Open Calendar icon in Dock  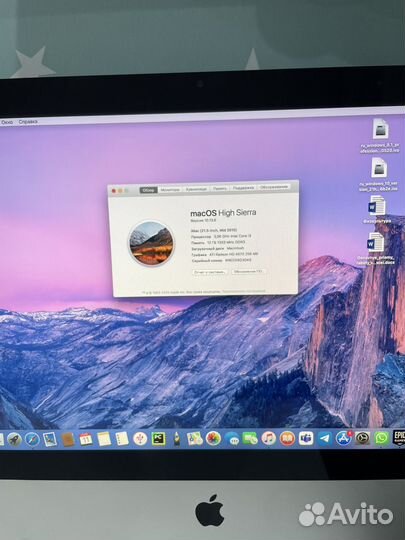pos(86,439)
